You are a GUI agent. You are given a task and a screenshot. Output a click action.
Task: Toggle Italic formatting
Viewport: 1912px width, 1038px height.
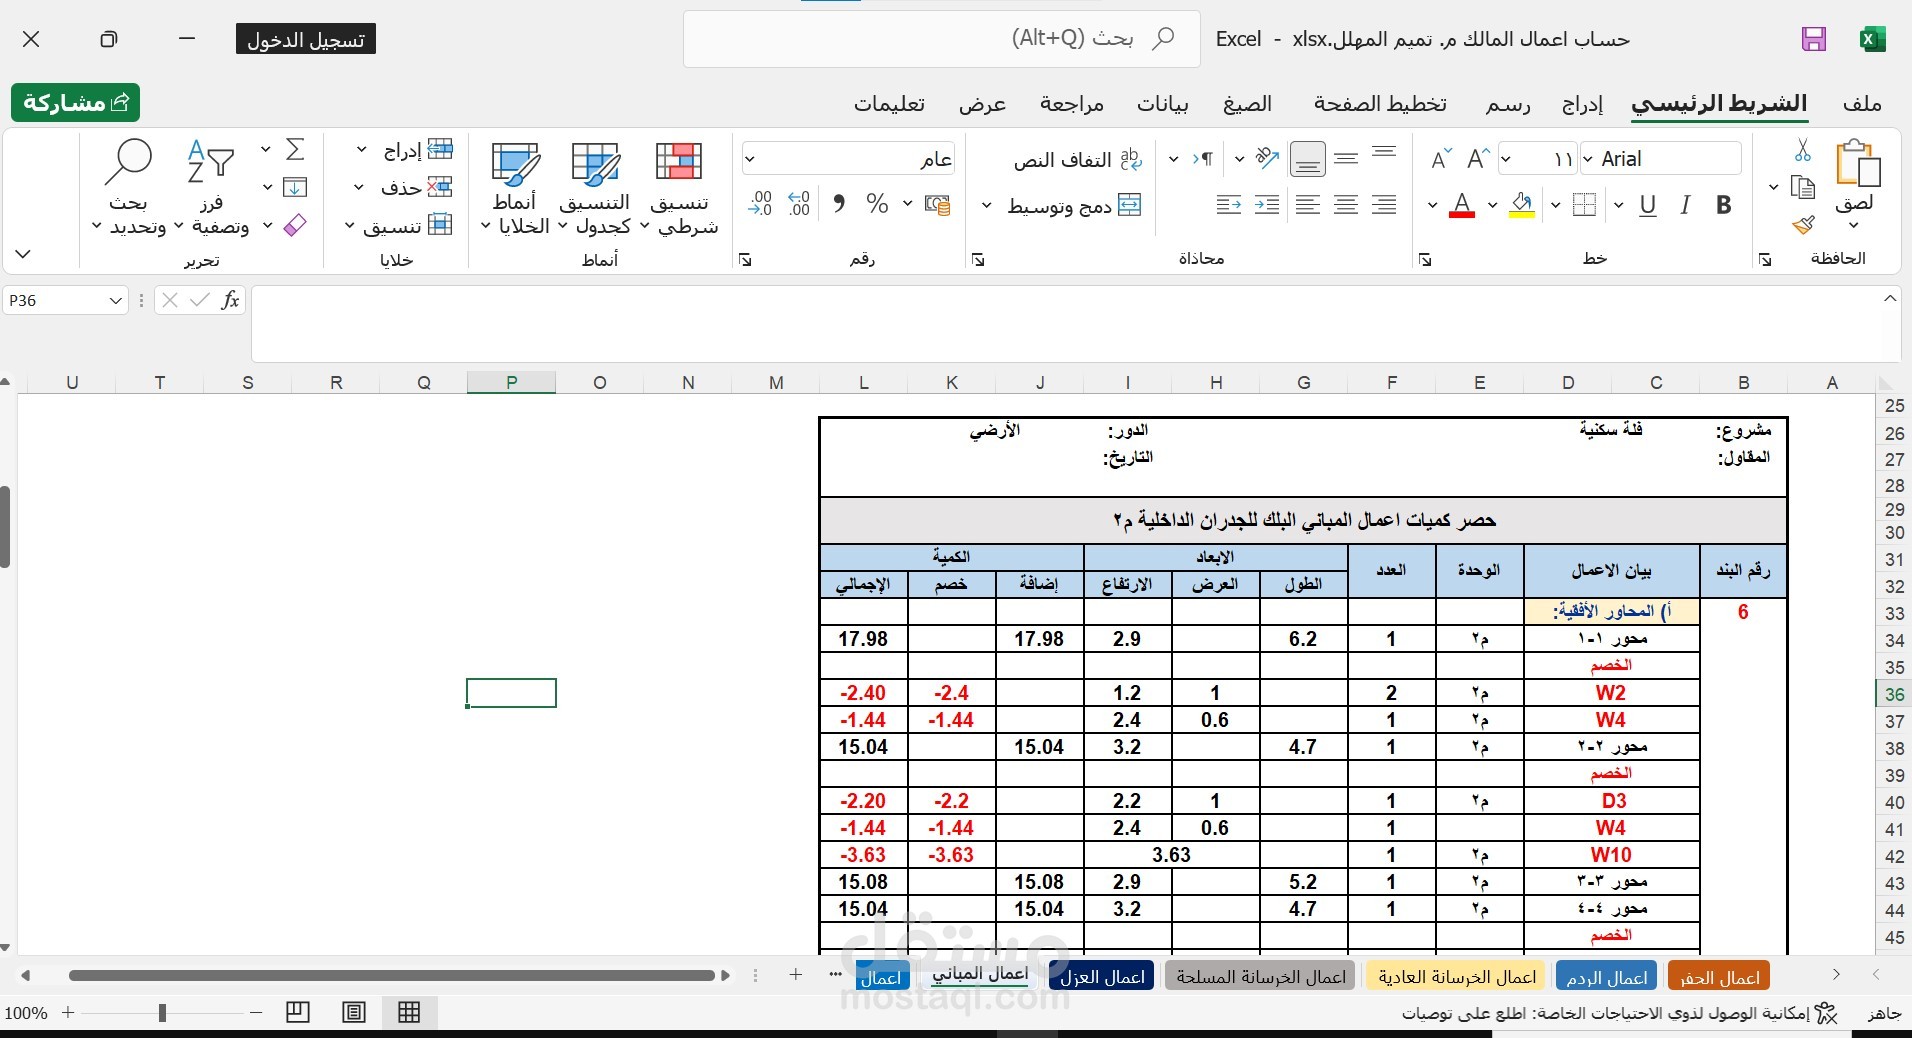point(1685,205)
